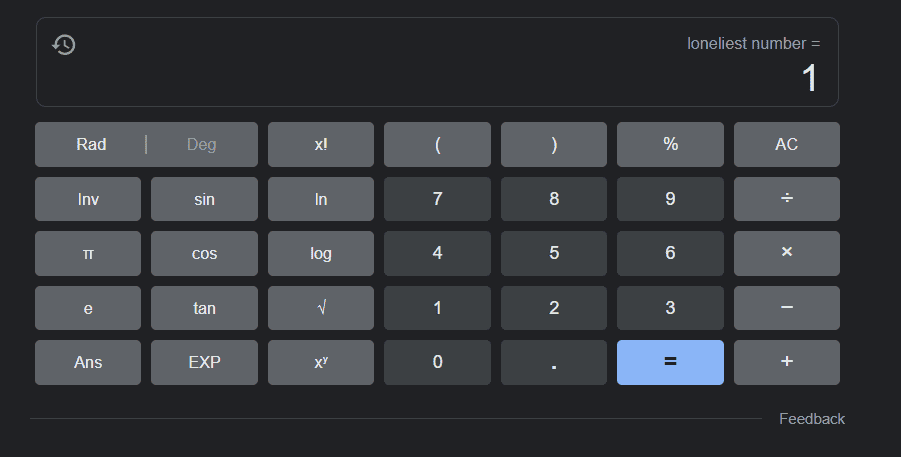Image resolution: width=901 pixels, height=457 pixels.
Task: Open the Feedback link
Action: pos(811,419)
